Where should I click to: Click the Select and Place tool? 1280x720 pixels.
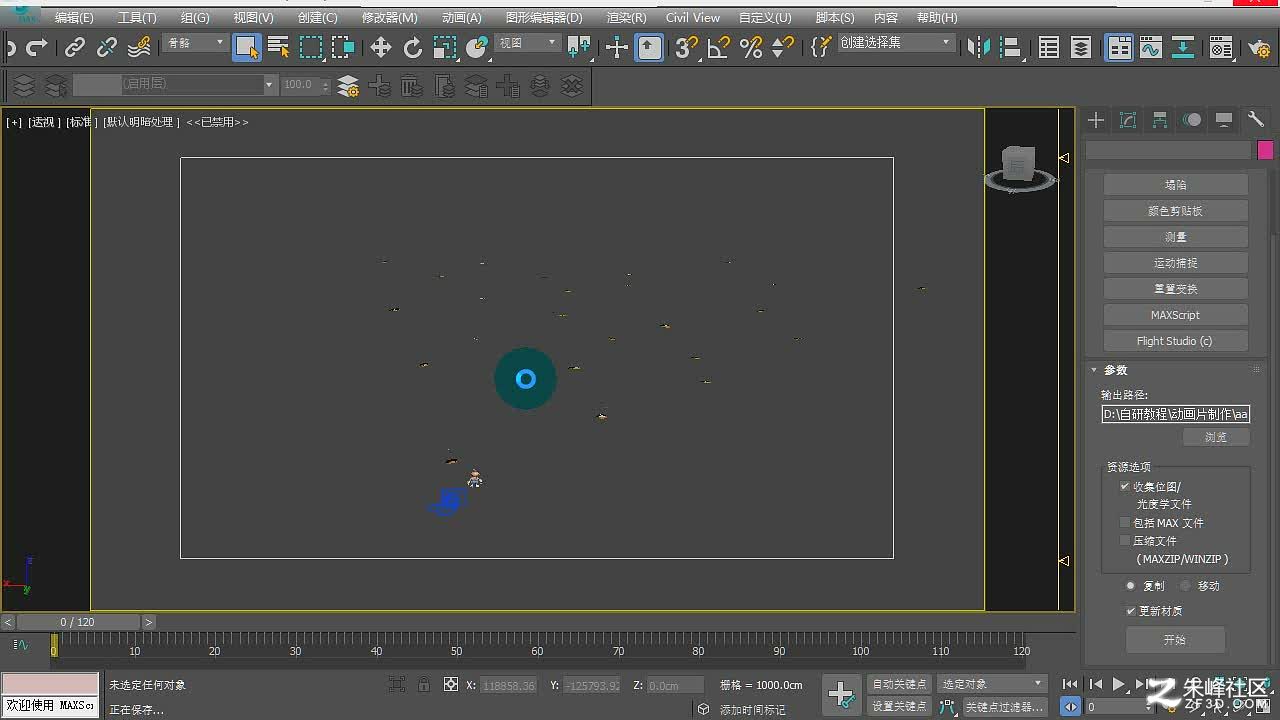477,47
